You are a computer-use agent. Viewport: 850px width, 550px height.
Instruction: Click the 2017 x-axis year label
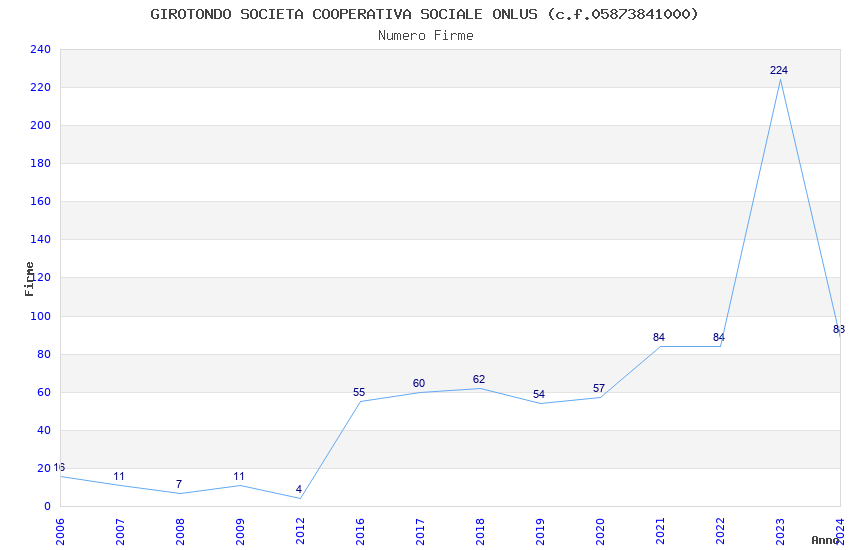click(x=420, y=532)
